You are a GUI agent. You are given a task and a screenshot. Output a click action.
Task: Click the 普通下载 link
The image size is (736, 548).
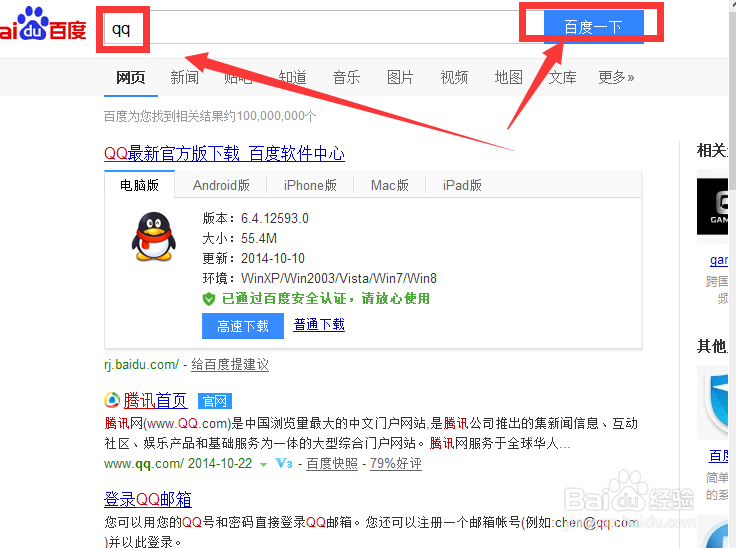point(319,324)
